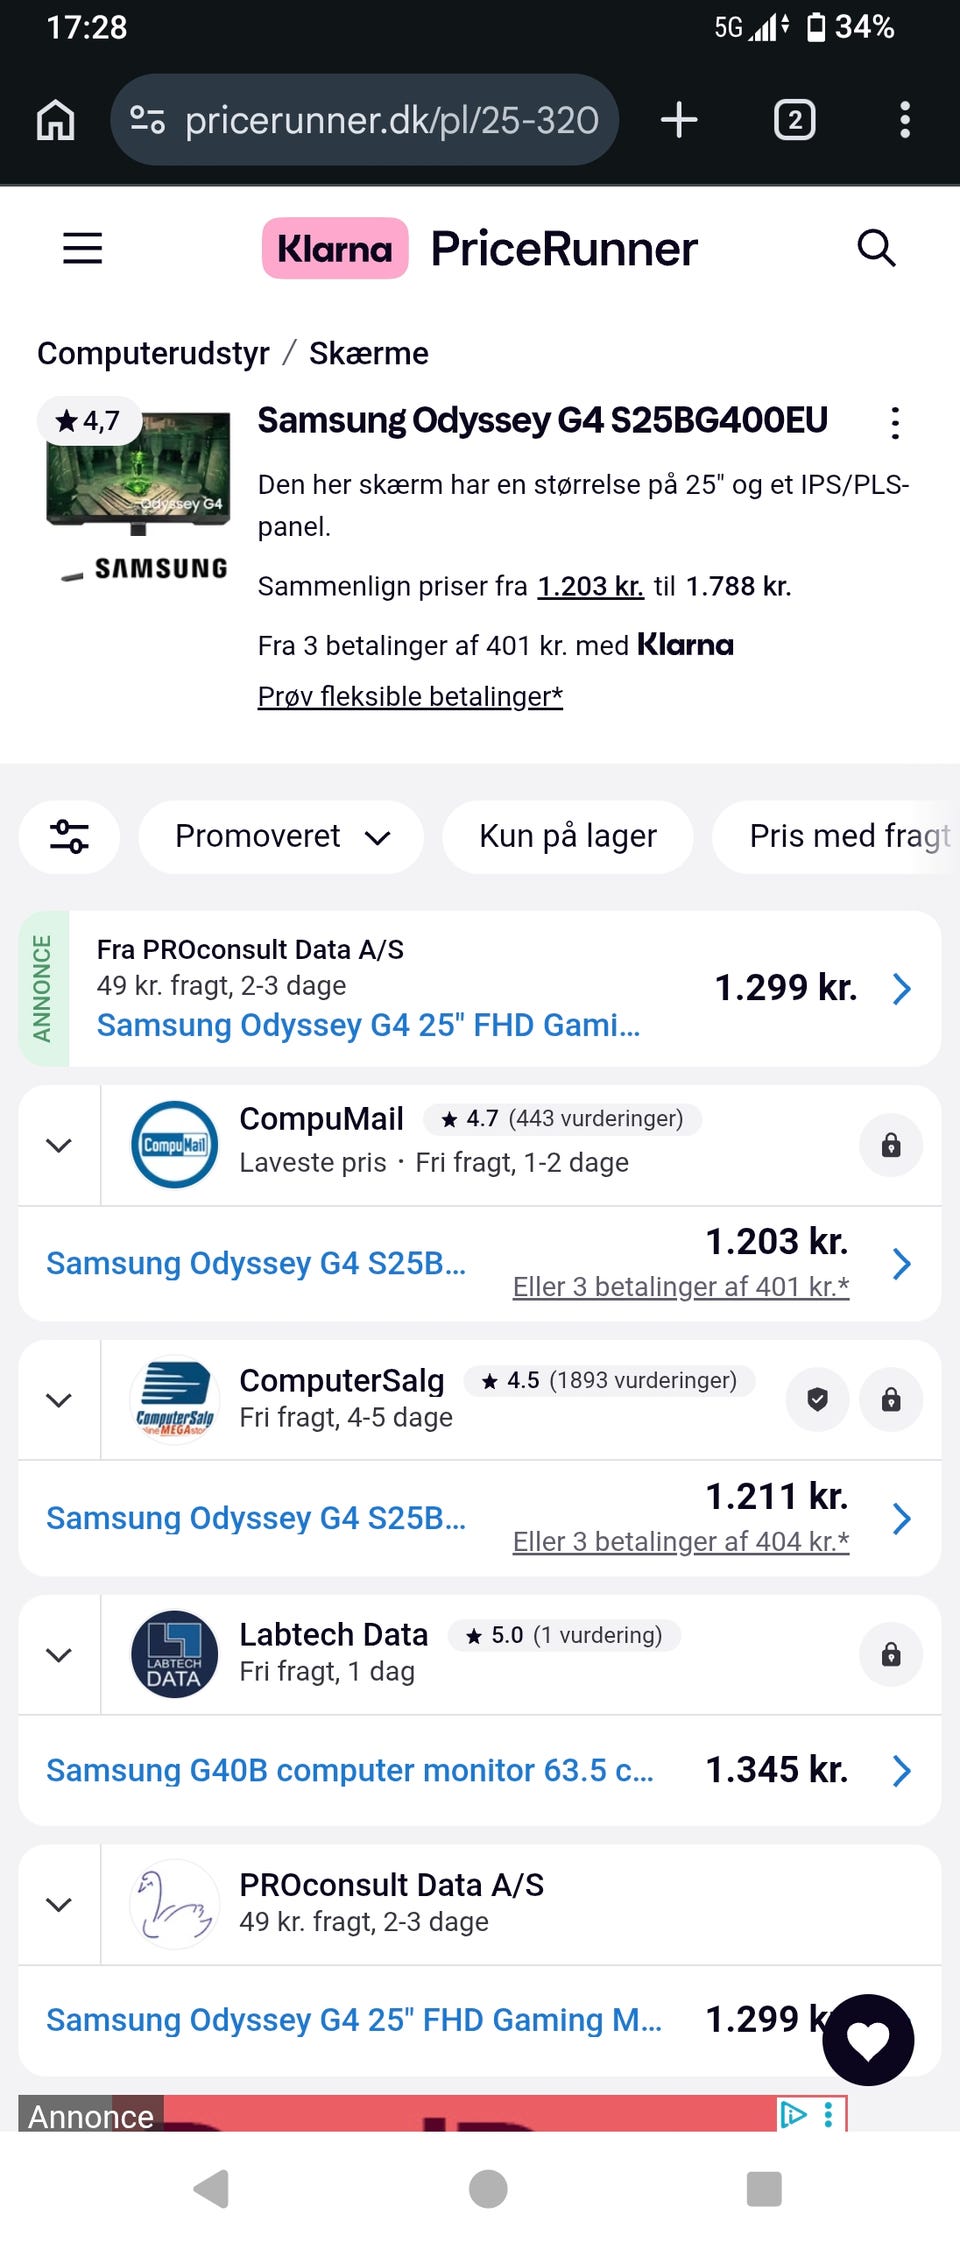Open the Skærme breadcrumb category
Screen dimensions: 960x2242
coord(368,353)
